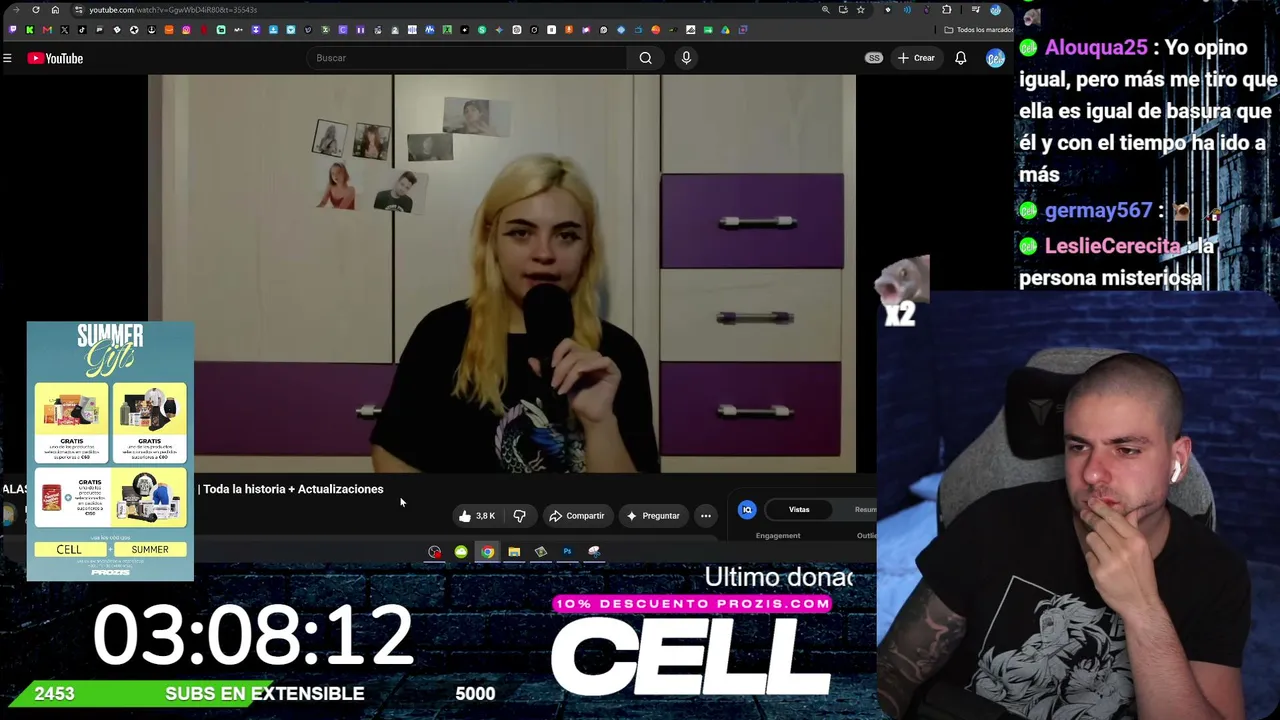Click the 'SUMMER' code on the Summer Gifts ad

pos(150,549)
